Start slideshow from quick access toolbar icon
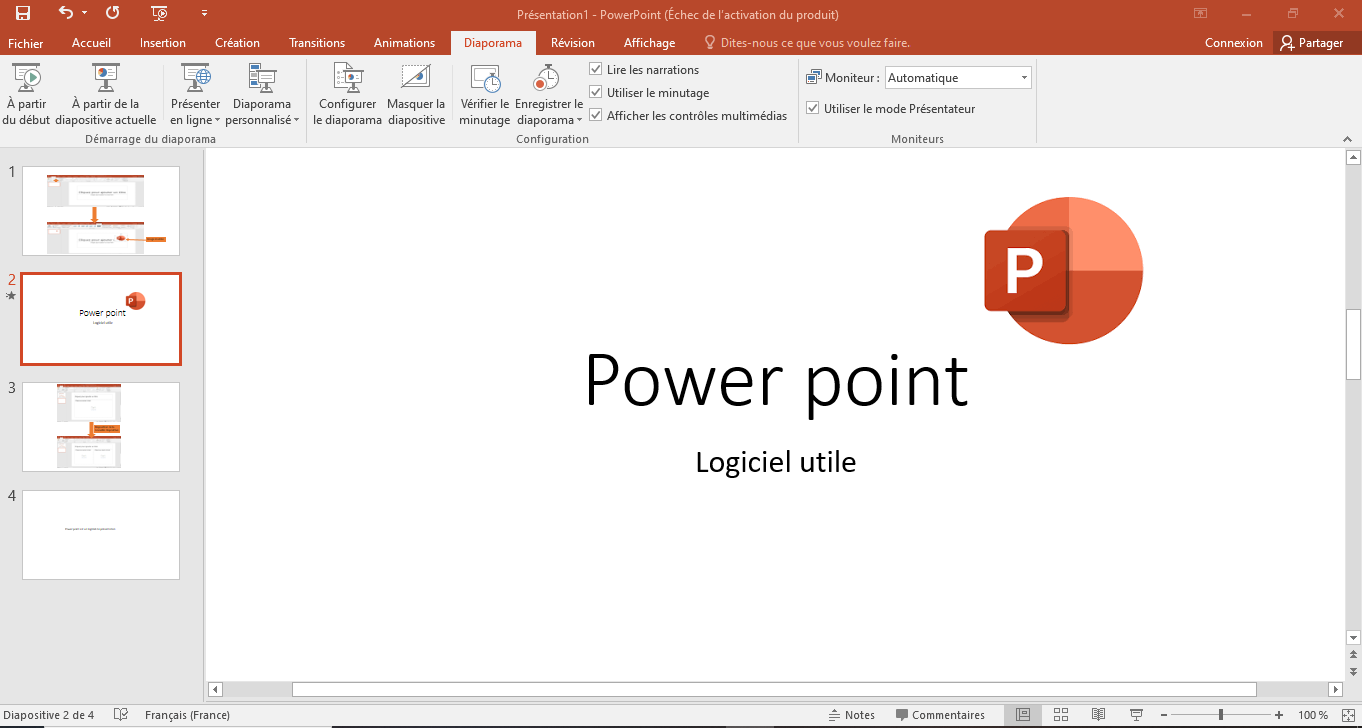This screenshot has height=728, width=1362. tap(159, 13)
